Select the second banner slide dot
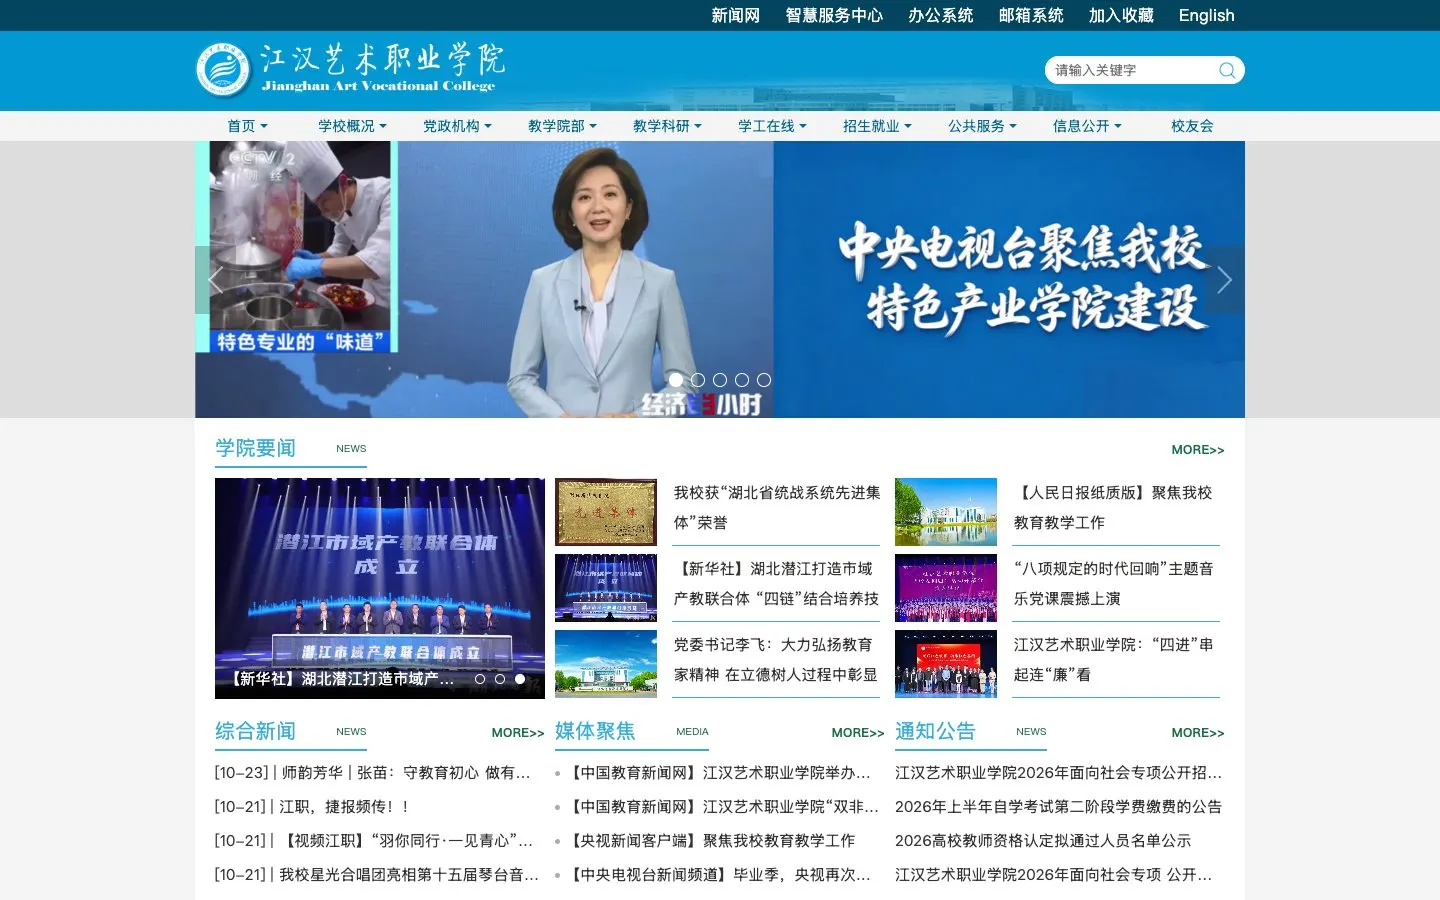Viewport: 1440px width, 900px height. click(x=698, y=380)
